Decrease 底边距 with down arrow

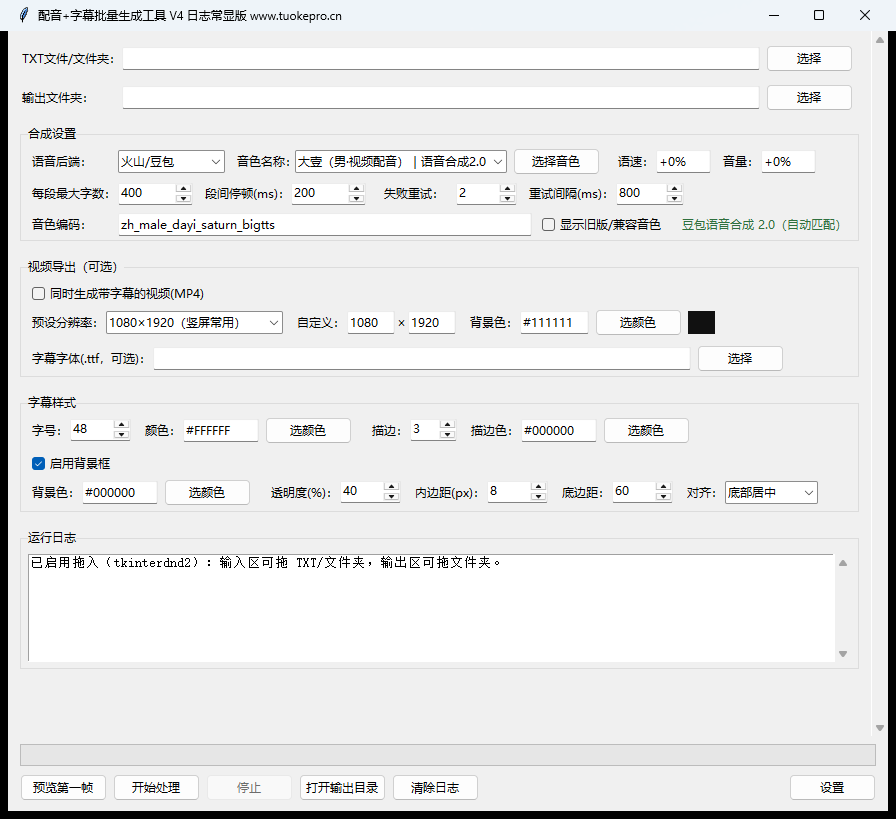tap(663, 497)
